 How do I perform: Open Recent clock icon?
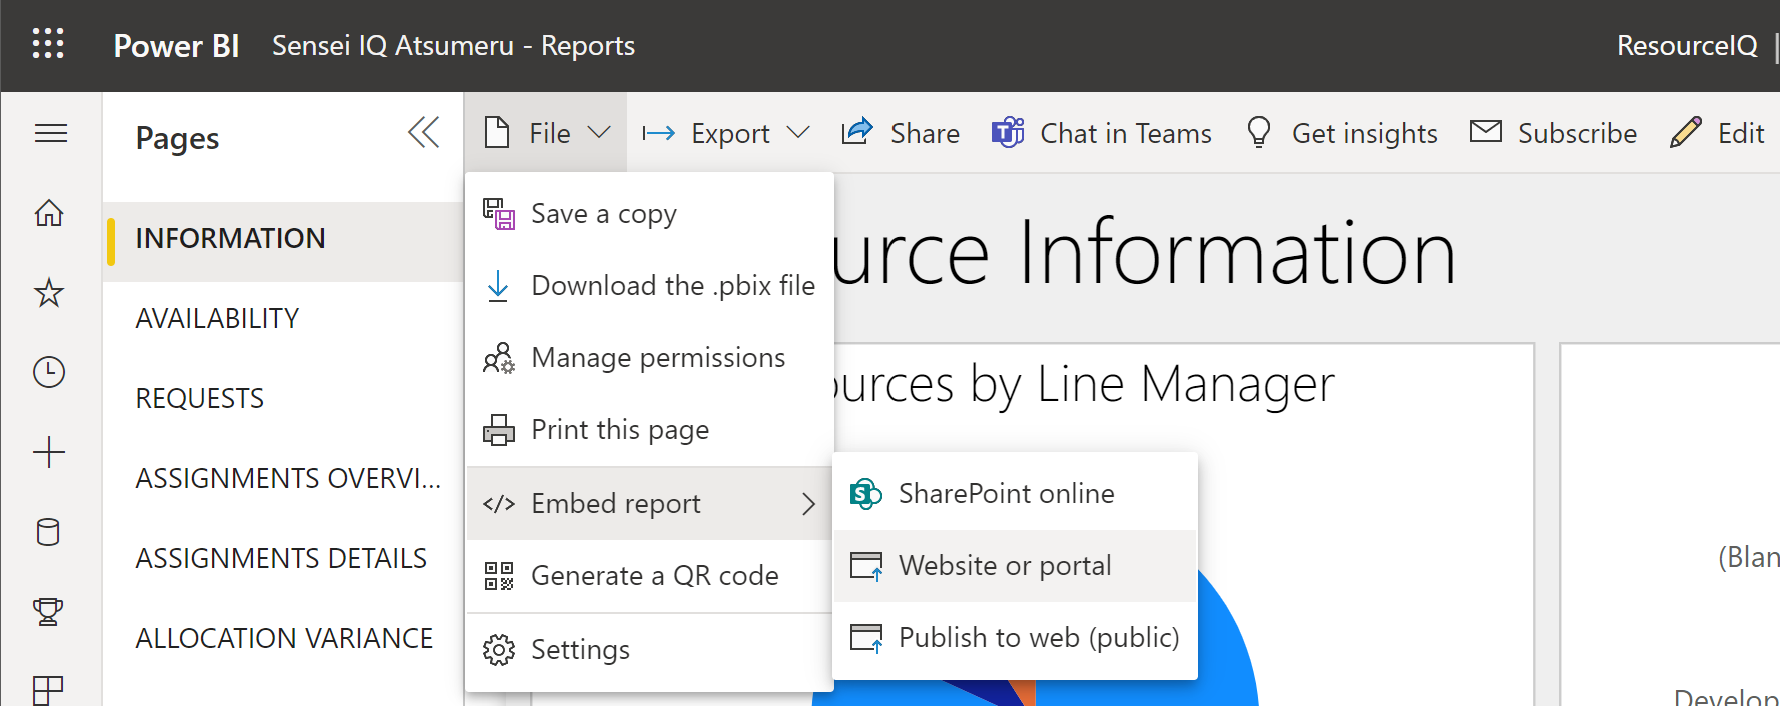click(49, 372)
